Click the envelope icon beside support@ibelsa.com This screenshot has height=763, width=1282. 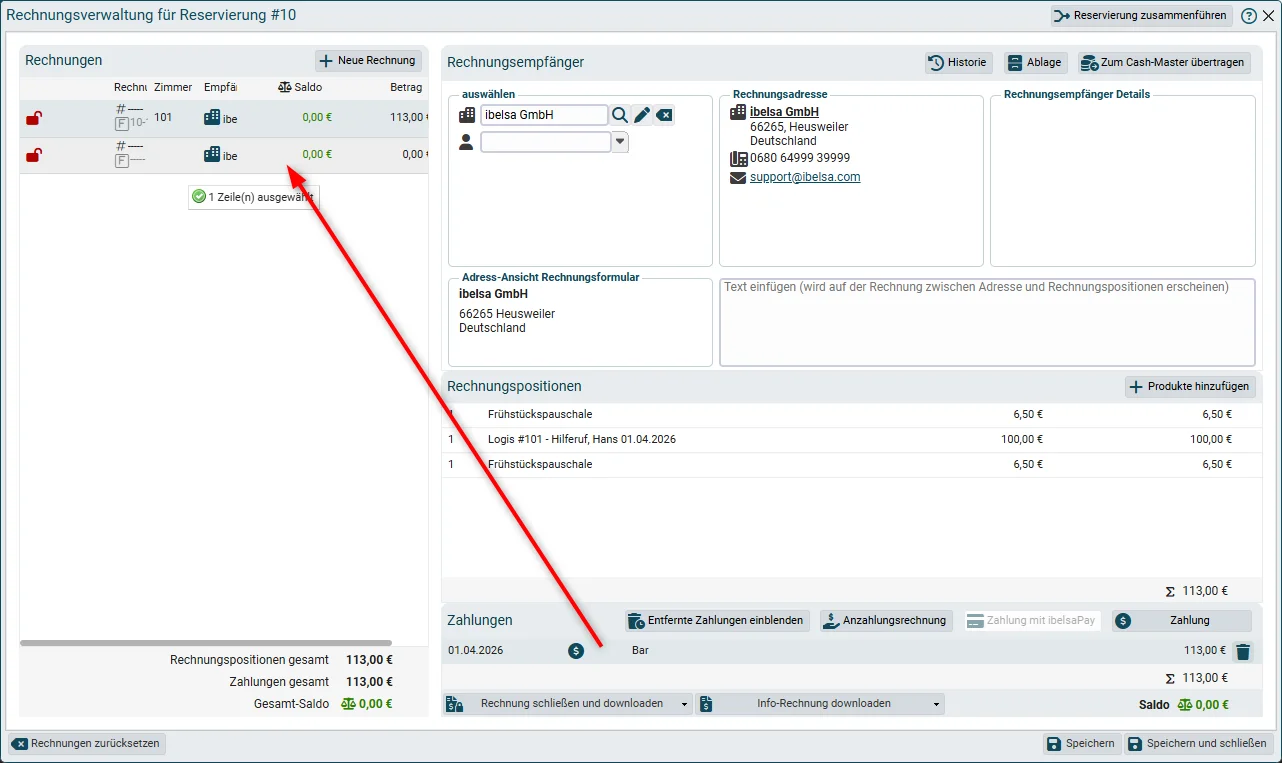pyautogui.click(x=739, y=178)
